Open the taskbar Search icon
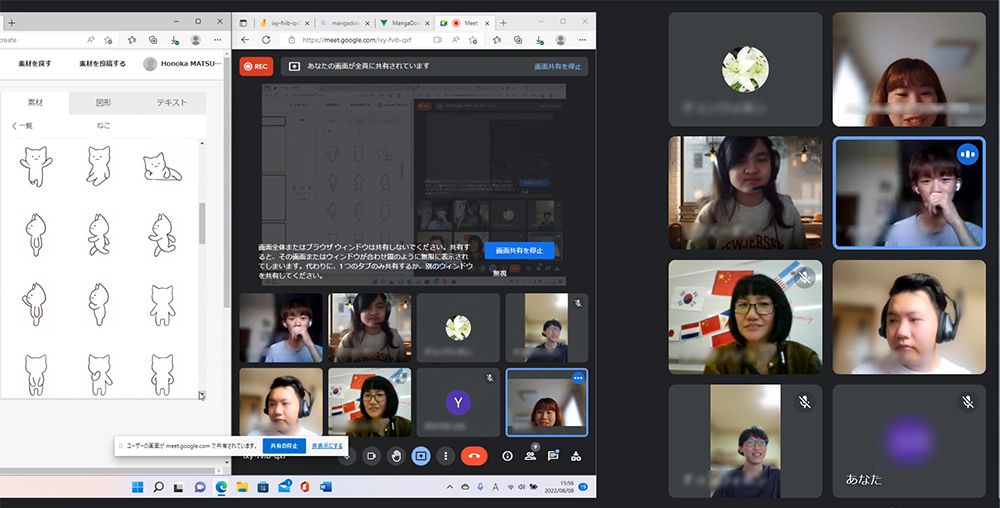The height and width of the screenshot is (508, 1000). point(158,487)
